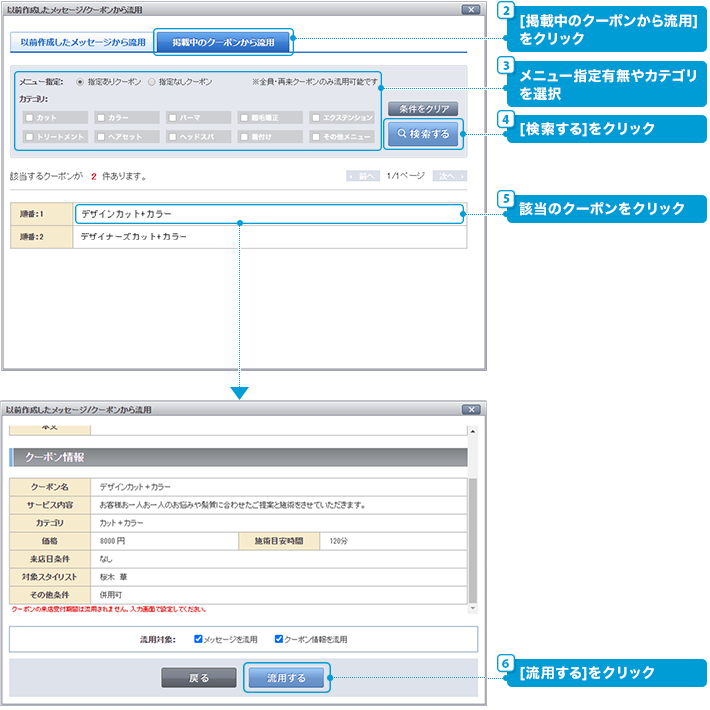This screenshot has height=710, width=710.
Task: Select the 指定なしクーポン radio button
Action: click(x=152, y=81)
